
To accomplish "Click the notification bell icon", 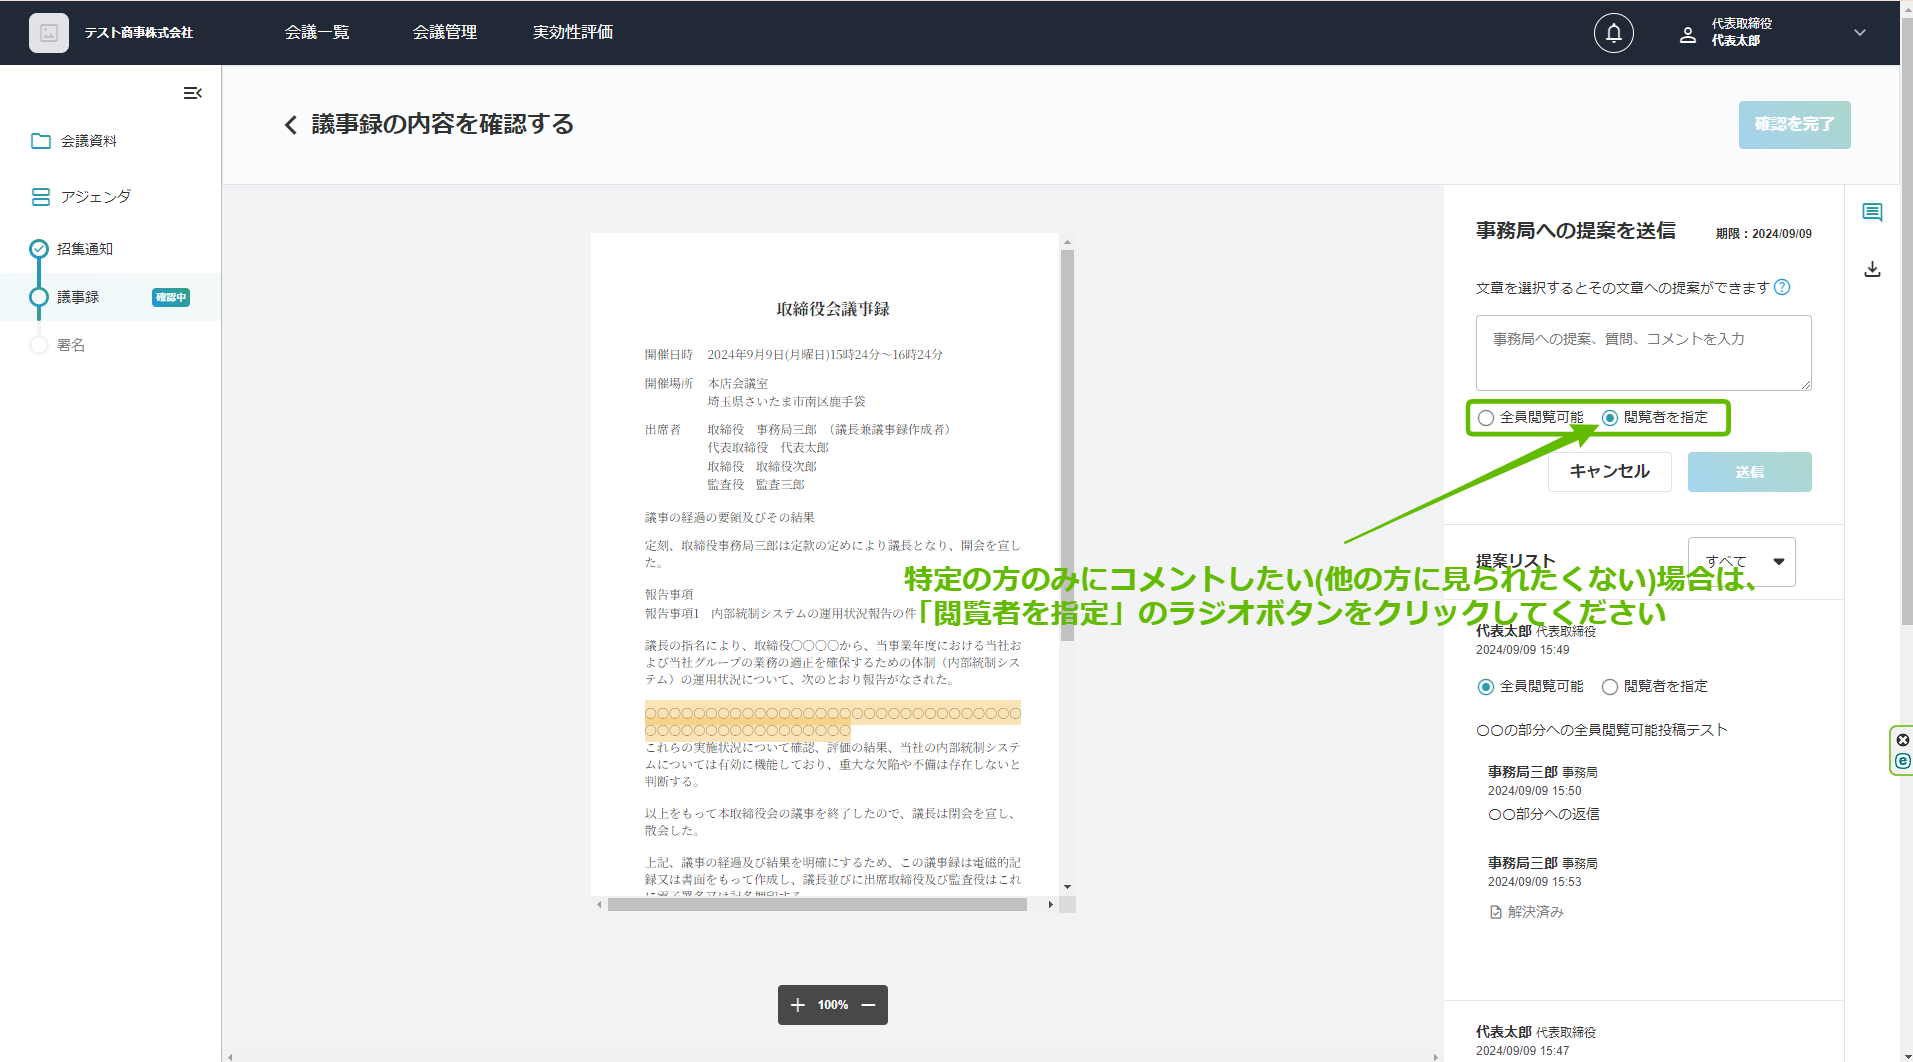I will 1613,33.
